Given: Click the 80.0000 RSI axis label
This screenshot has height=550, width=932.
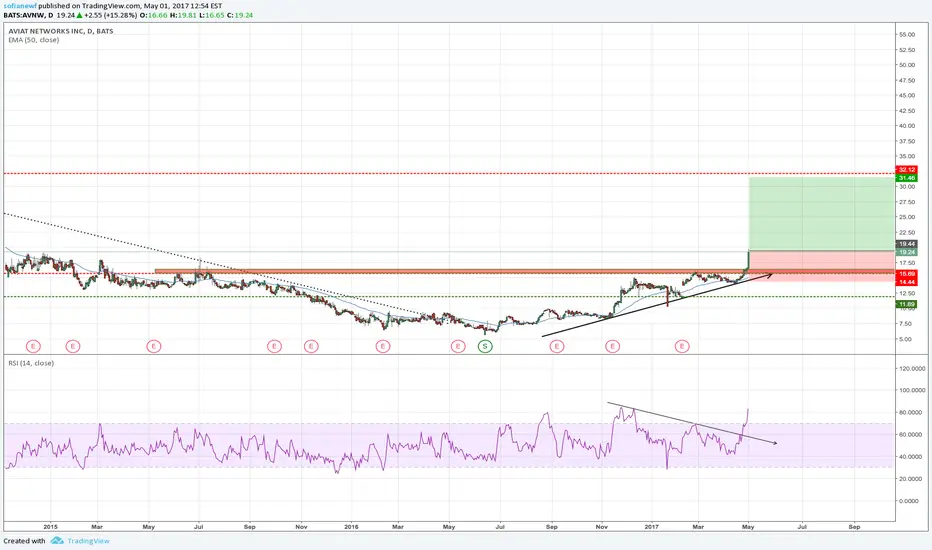Looking at the screenshot, I should tap(912, 413).
